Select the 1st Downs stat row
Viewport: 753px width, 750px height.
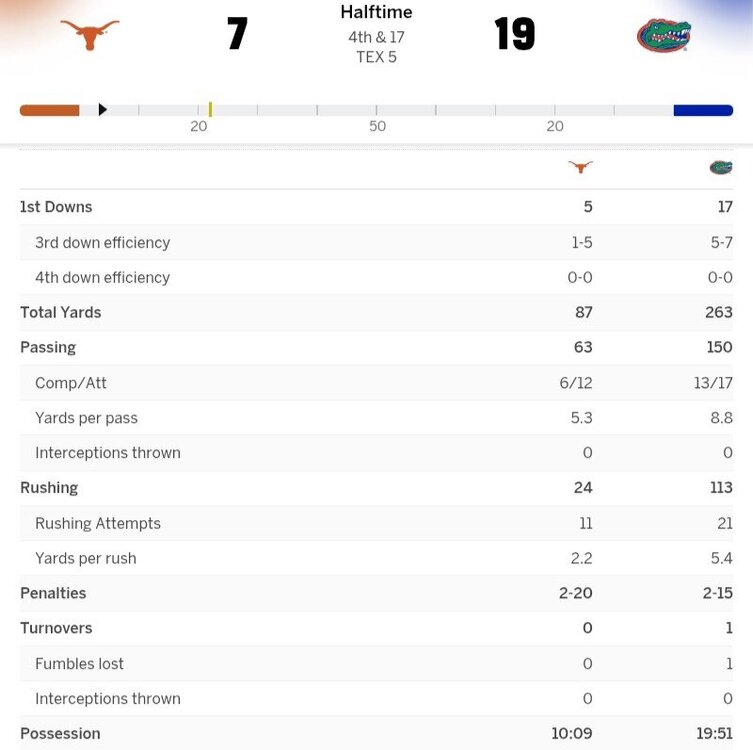pos(56,207)
